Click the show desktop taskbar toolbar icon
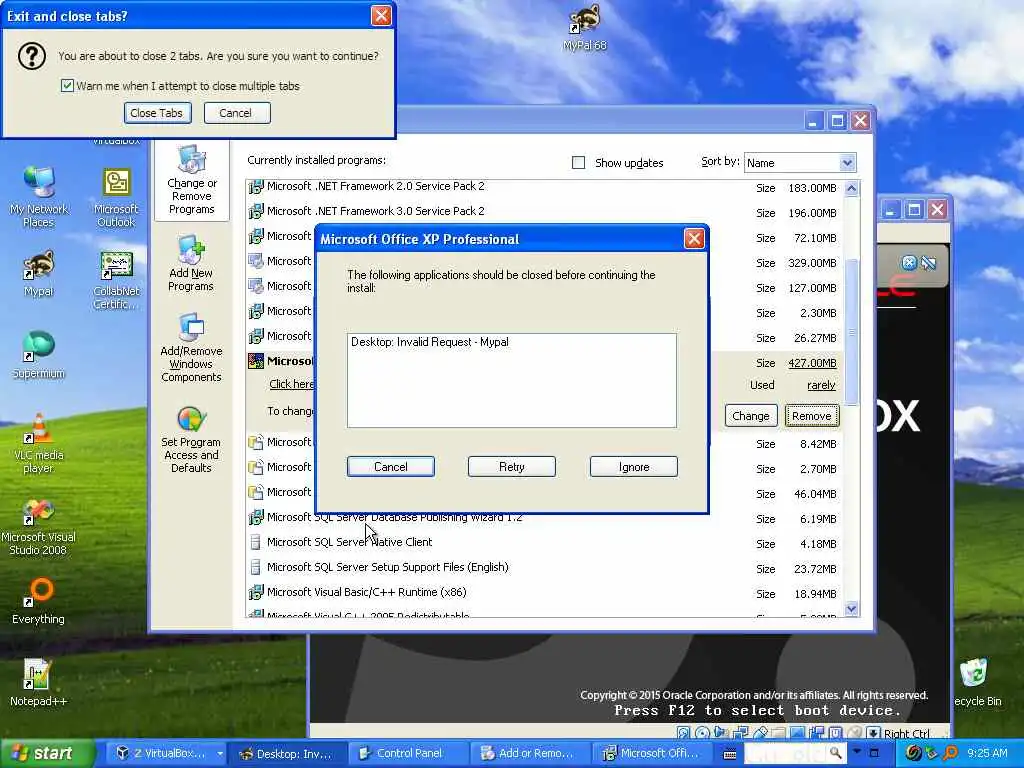Image resolution: width=1024 pixels, height=768 pixels. [874, 753]
